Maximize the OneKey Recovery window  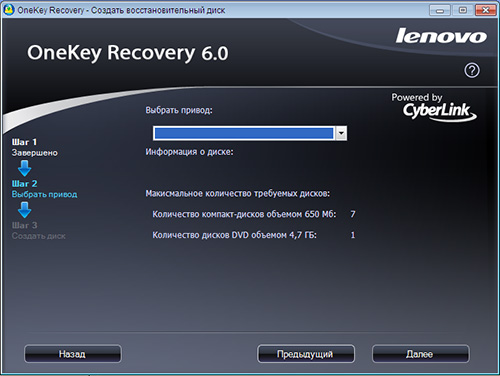463,10
